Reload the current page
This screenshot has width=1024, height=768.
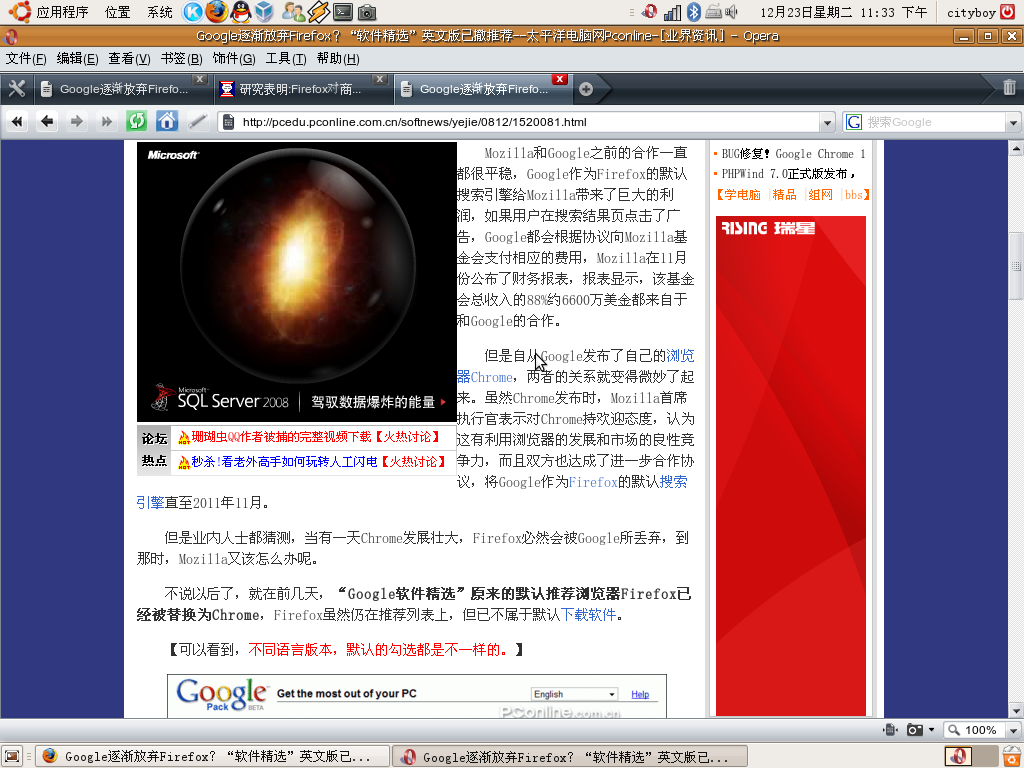tap(136, 121)
